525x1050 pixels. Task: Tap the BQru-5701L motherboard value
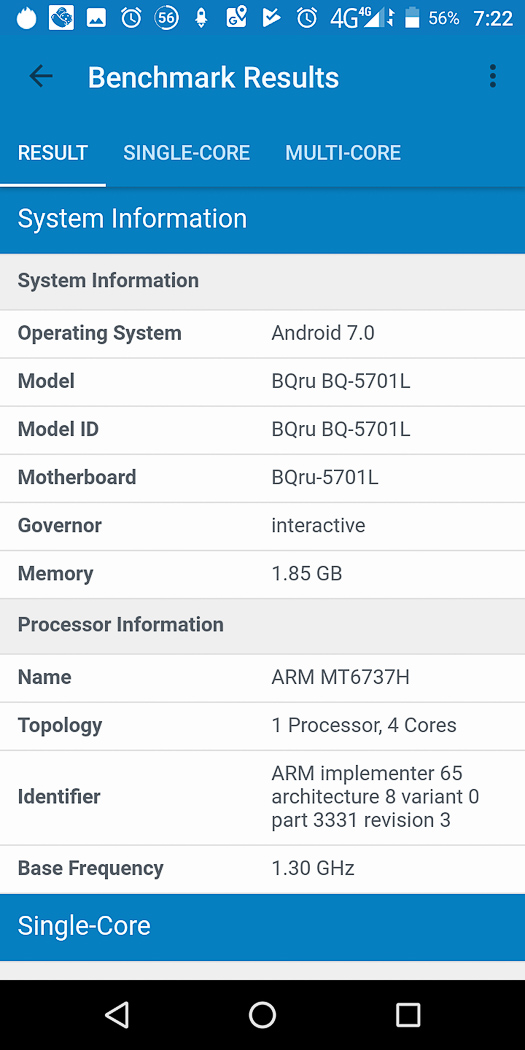tap(325, 477)
